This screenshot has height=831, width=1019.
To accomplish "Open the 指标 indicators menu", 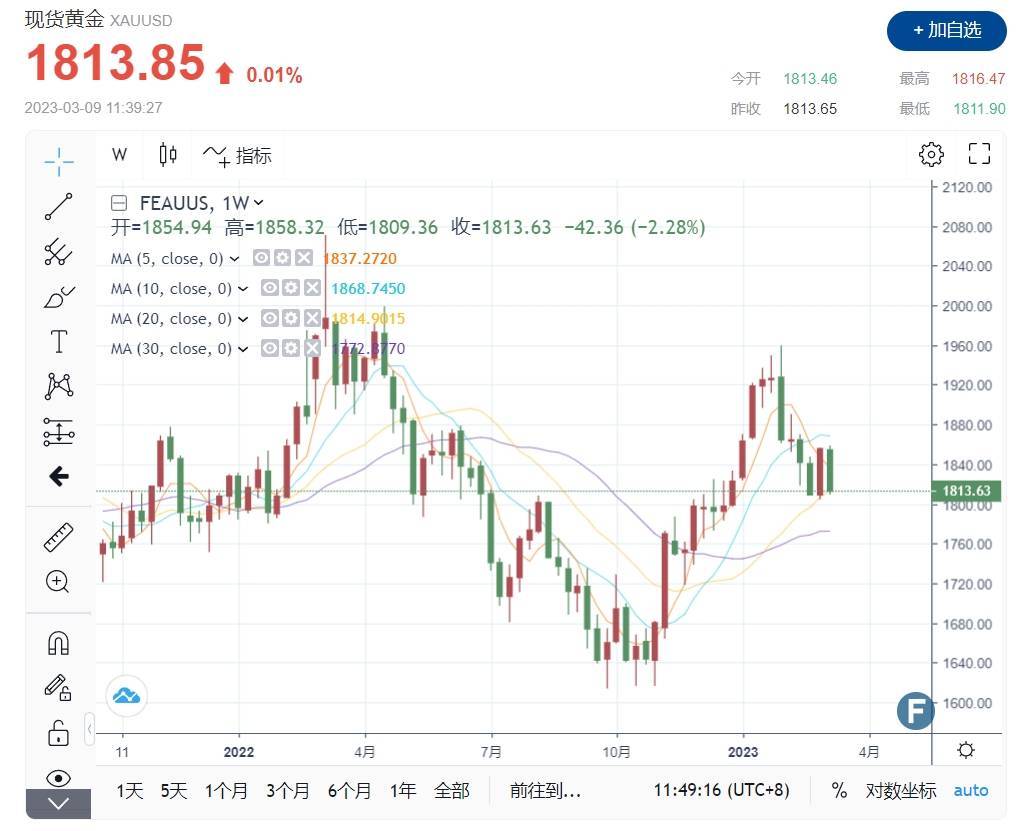I will point(237,155).
